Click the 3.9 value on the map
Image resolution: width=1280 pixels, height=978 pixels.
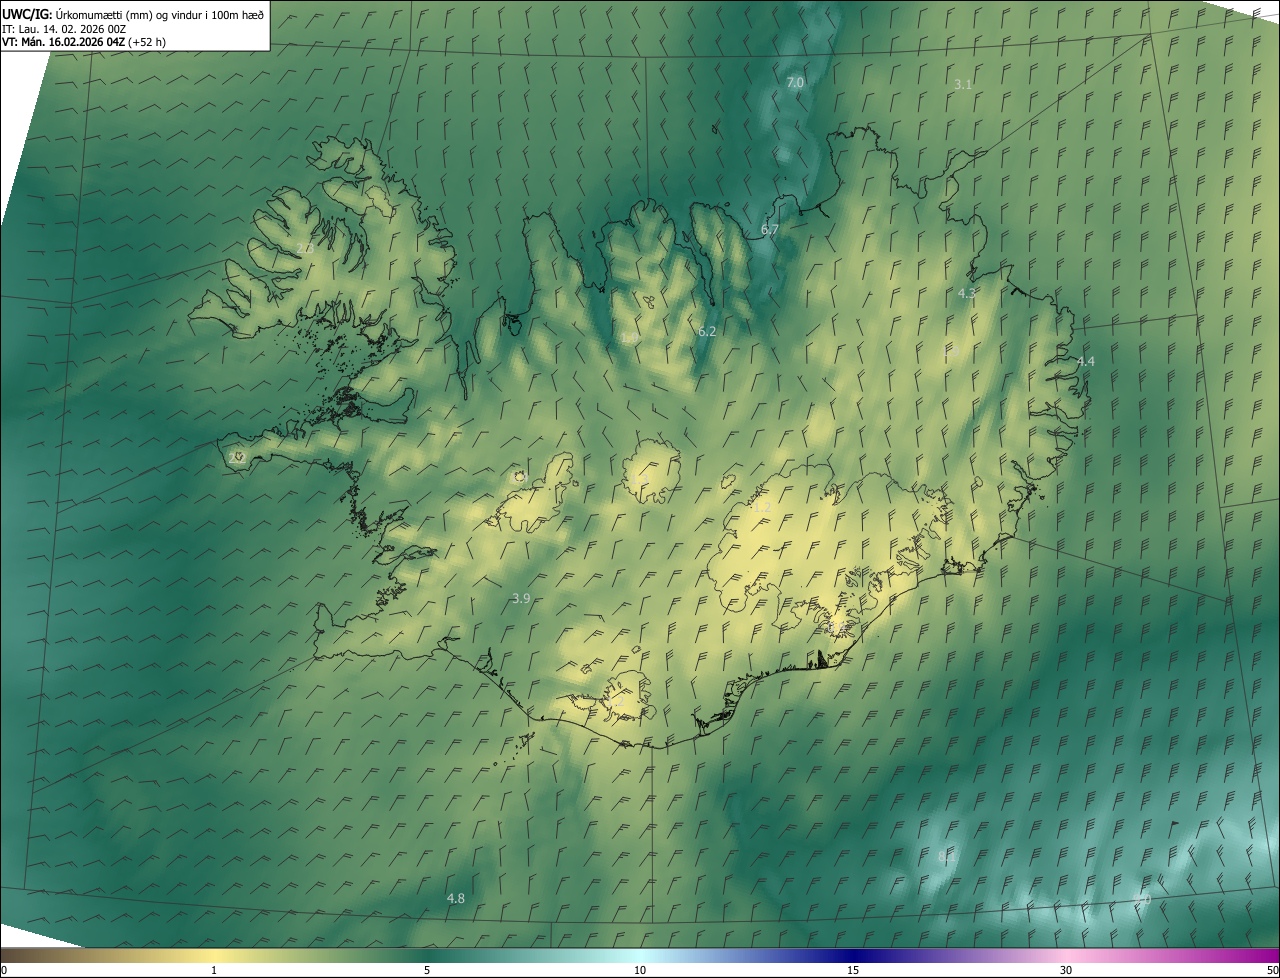[520, 599]
